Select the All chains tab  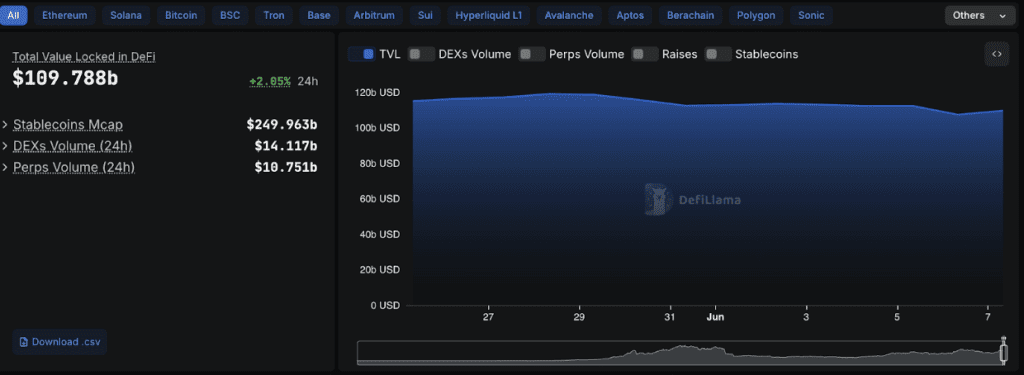(x=14, y=16)
